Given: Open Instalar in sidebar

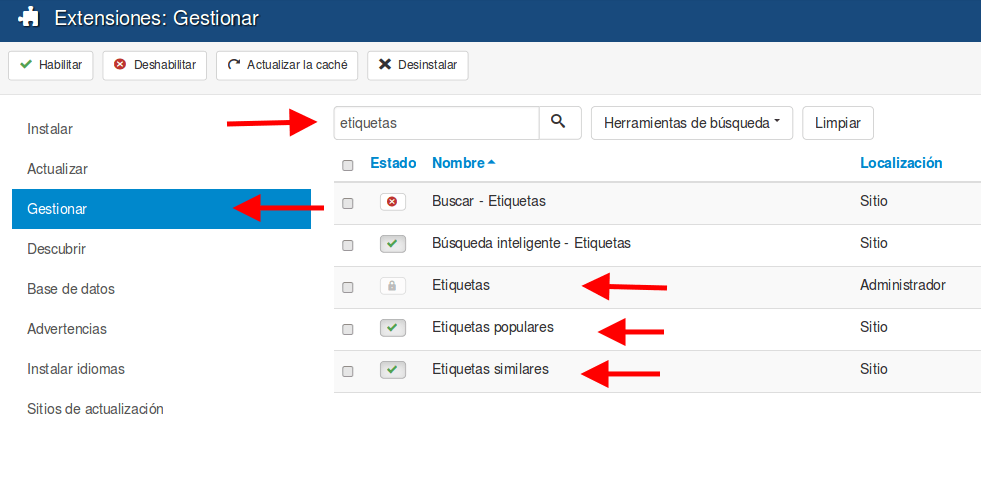Looking at the screenshot, I should pos(50,129).
